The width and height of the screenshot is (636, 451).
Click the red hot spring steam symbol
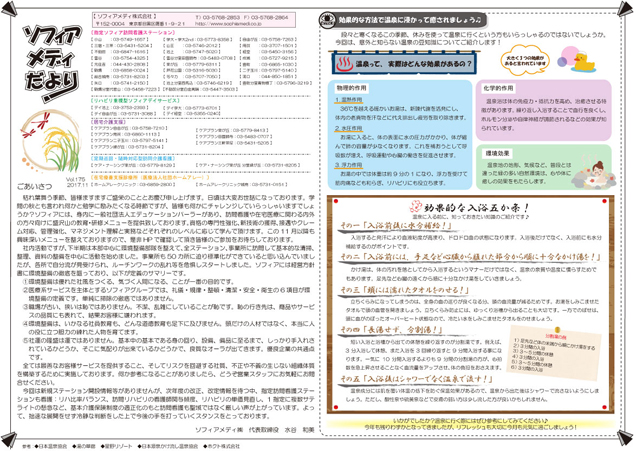[x=344, y=63]
